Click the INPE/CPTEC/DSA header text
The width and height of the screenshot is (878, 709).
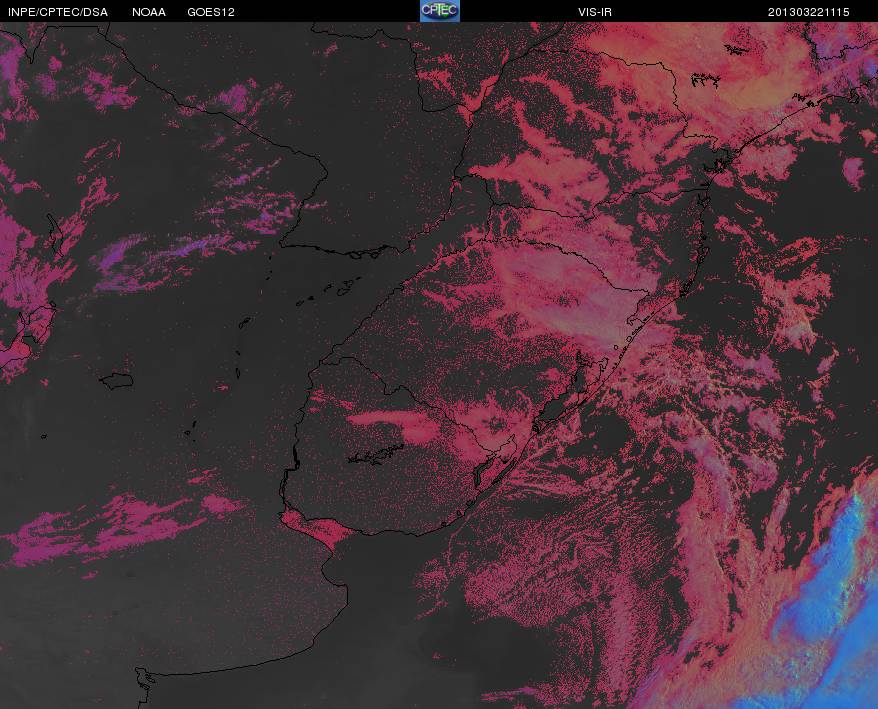click(x=58, y=12)
